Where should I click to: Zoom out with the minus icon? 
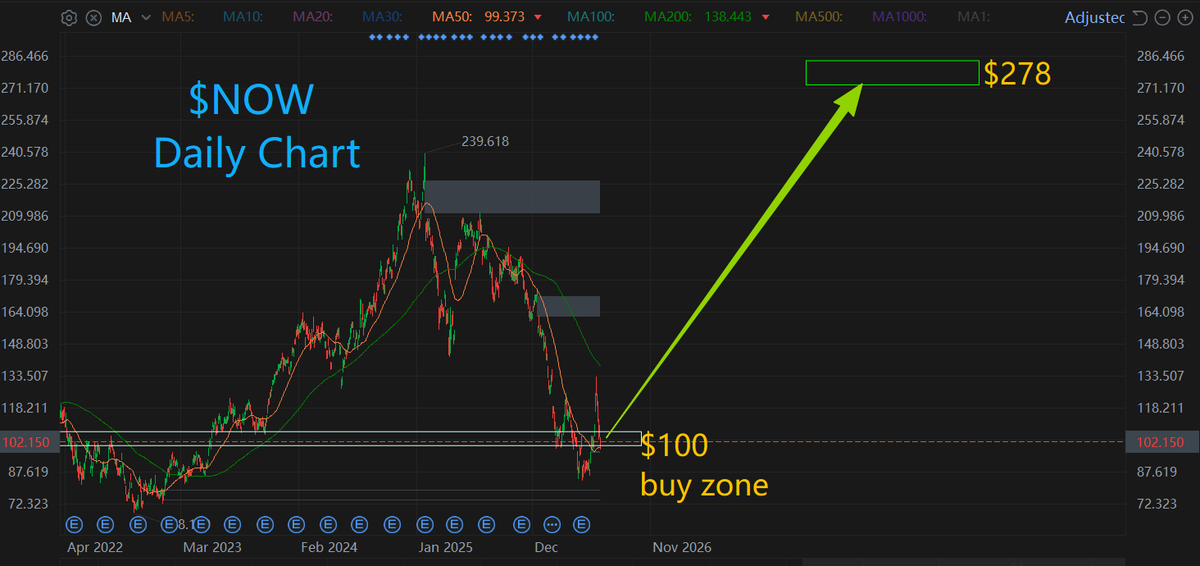click(x=1160, y=18)
